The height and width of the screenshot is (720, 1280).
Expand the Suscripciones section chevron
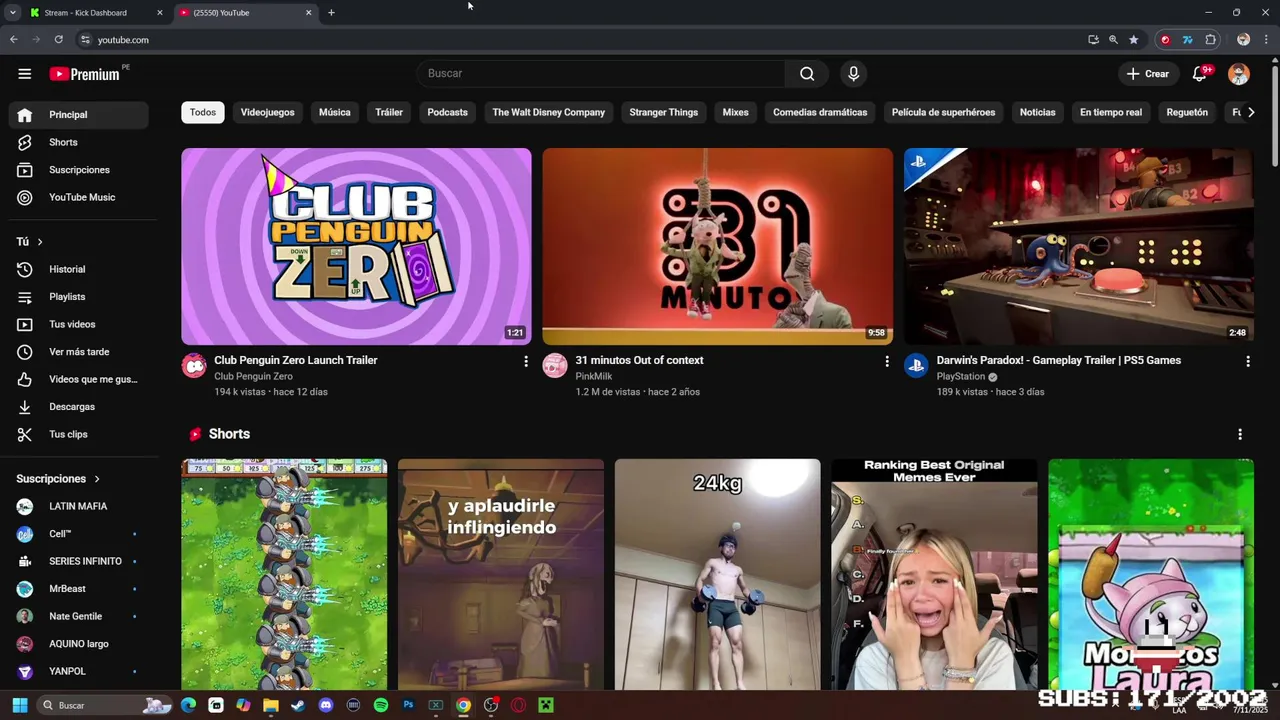click(97, 479)
